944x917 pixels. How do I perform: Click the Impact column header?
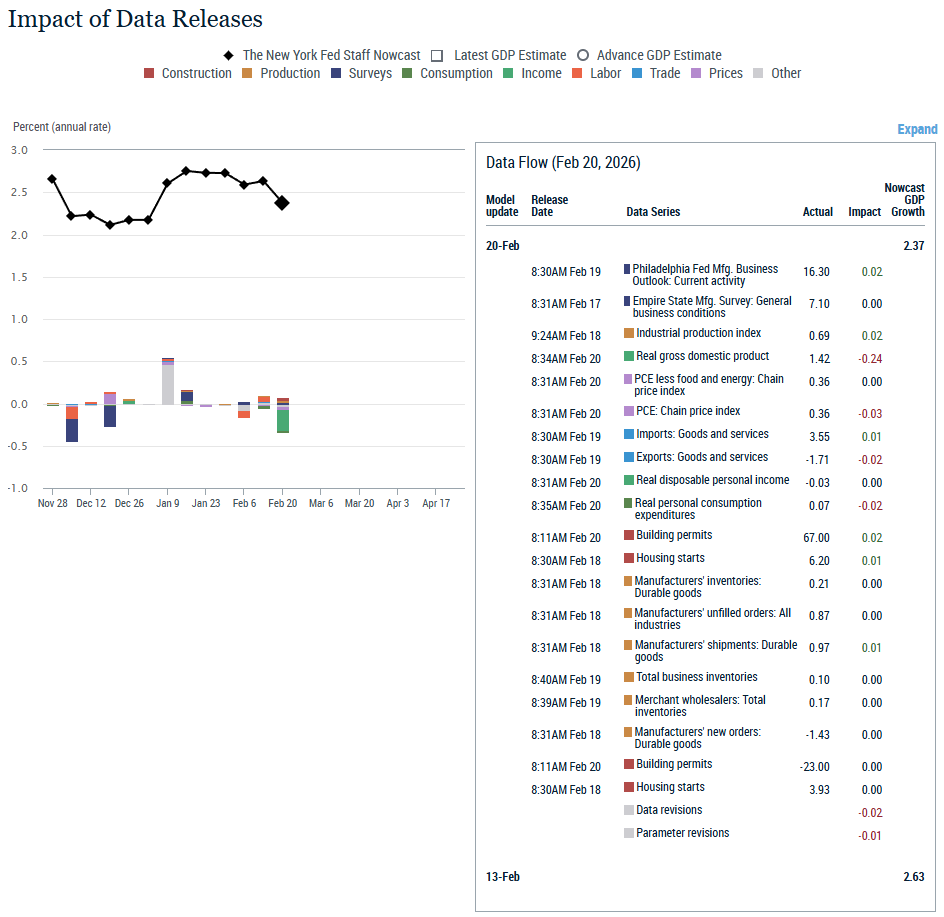(x=864, y=212)
